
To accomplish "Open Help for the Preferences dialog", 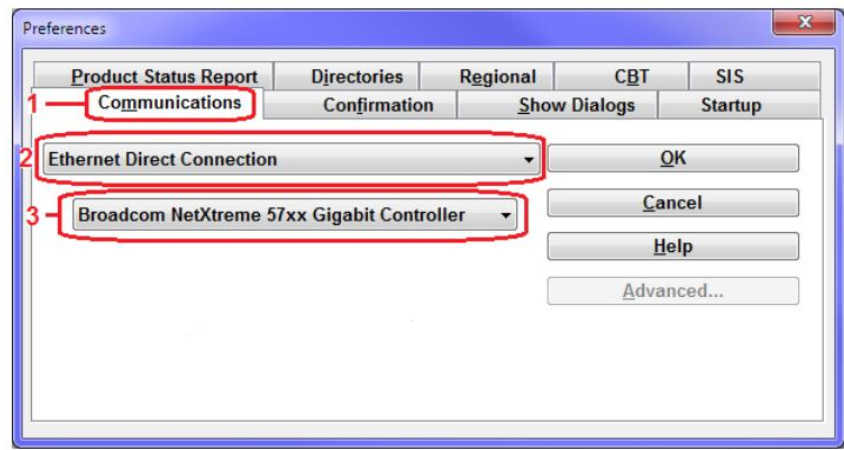I will [673, 247].
